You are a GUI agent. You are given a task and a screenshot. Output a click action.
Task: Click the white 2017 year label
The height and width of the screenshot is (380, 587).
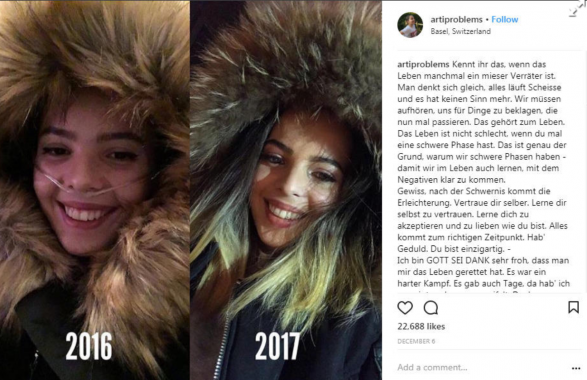point(277,346)
